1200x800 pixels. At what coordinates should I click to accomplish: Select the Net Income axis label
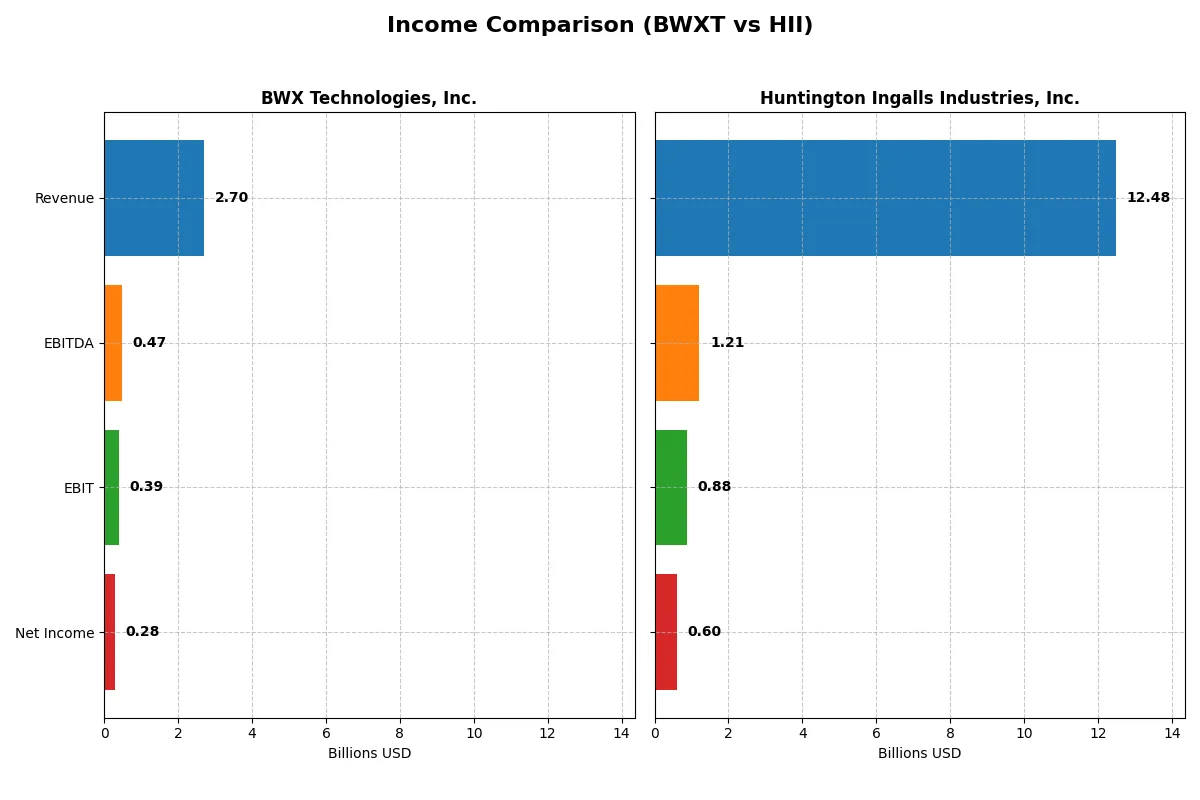coord(54,632)
